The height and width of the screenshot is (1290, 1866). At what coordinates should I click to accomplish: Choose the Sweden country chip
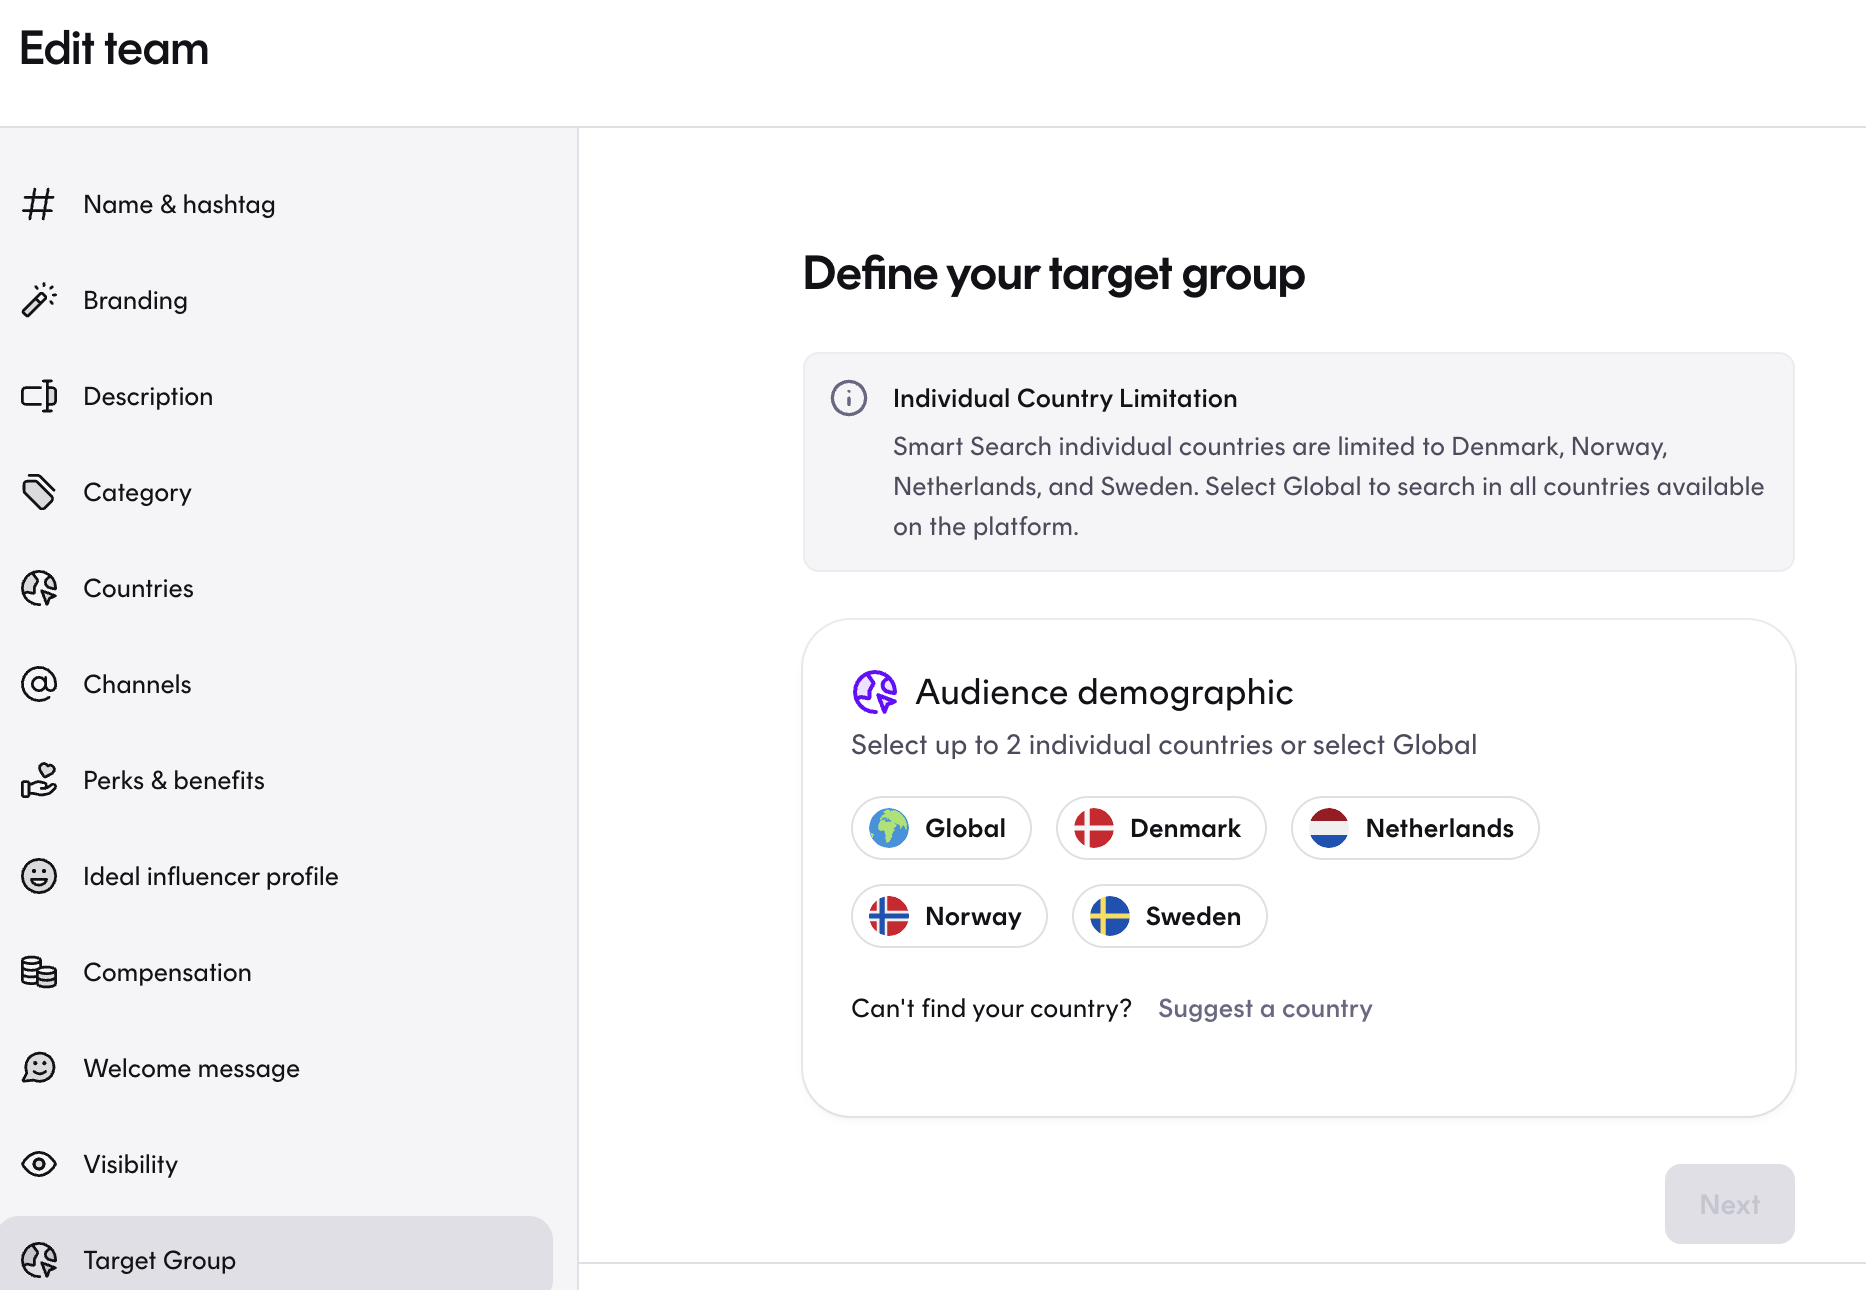pos(1169,916)
